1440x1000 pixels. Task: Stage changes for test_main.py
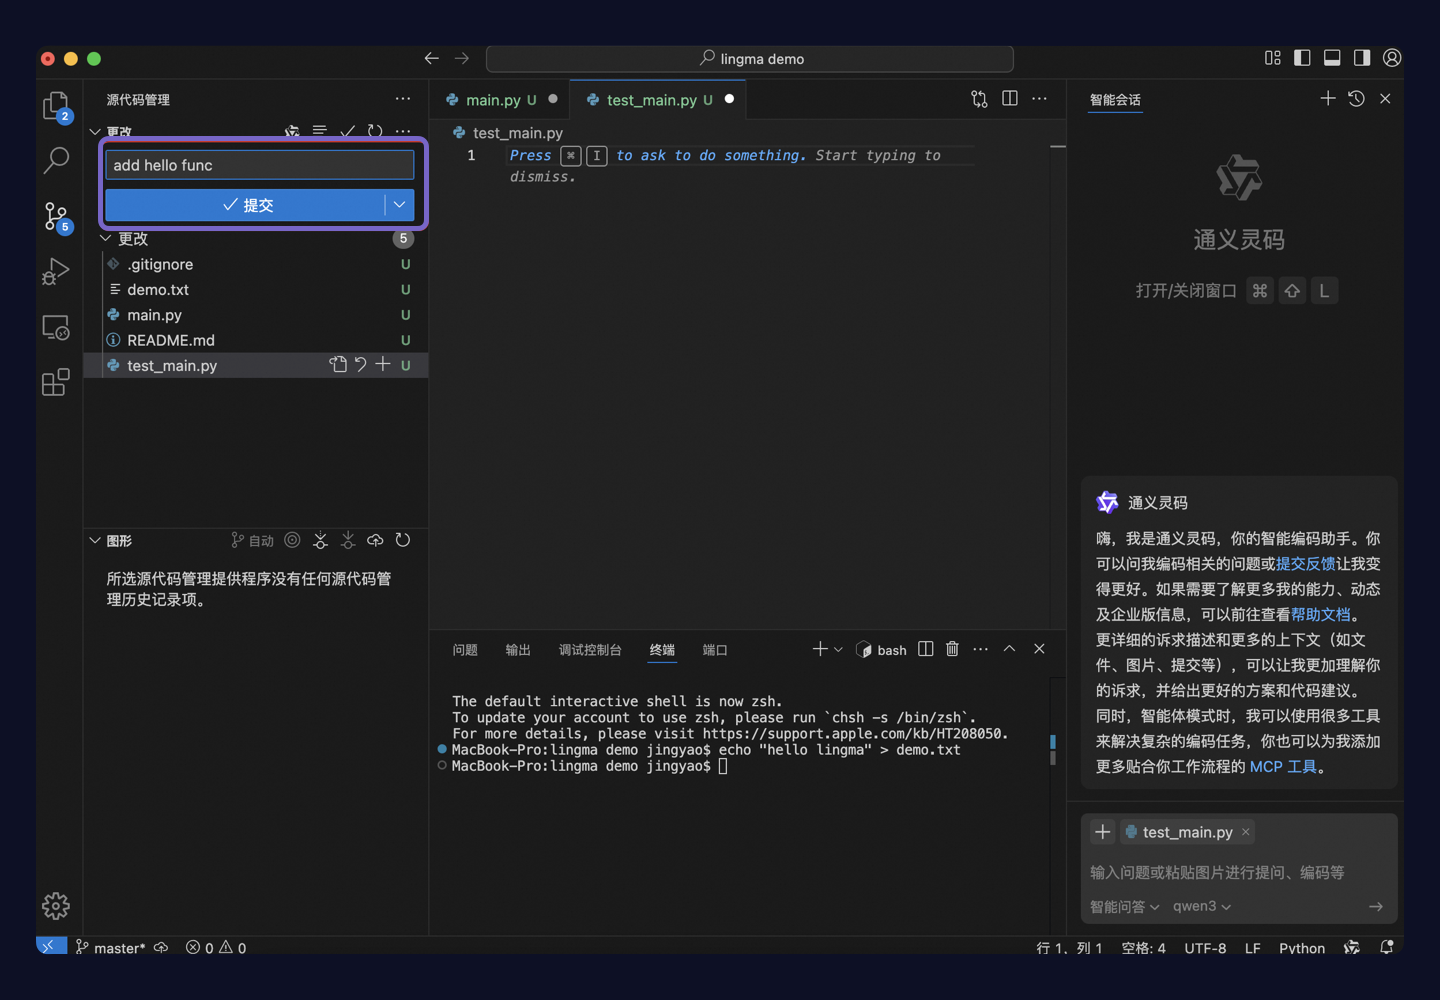383,365
